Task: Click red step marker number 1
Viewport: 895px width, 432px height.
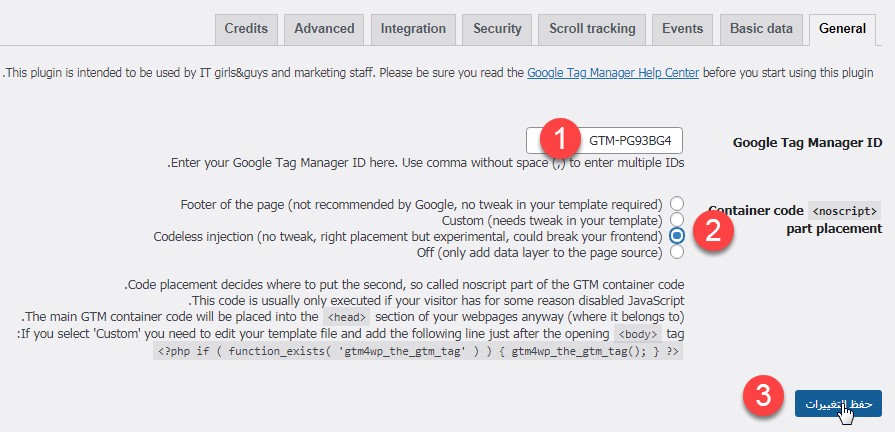Action: pyautogui.click(x=560, y=139)
